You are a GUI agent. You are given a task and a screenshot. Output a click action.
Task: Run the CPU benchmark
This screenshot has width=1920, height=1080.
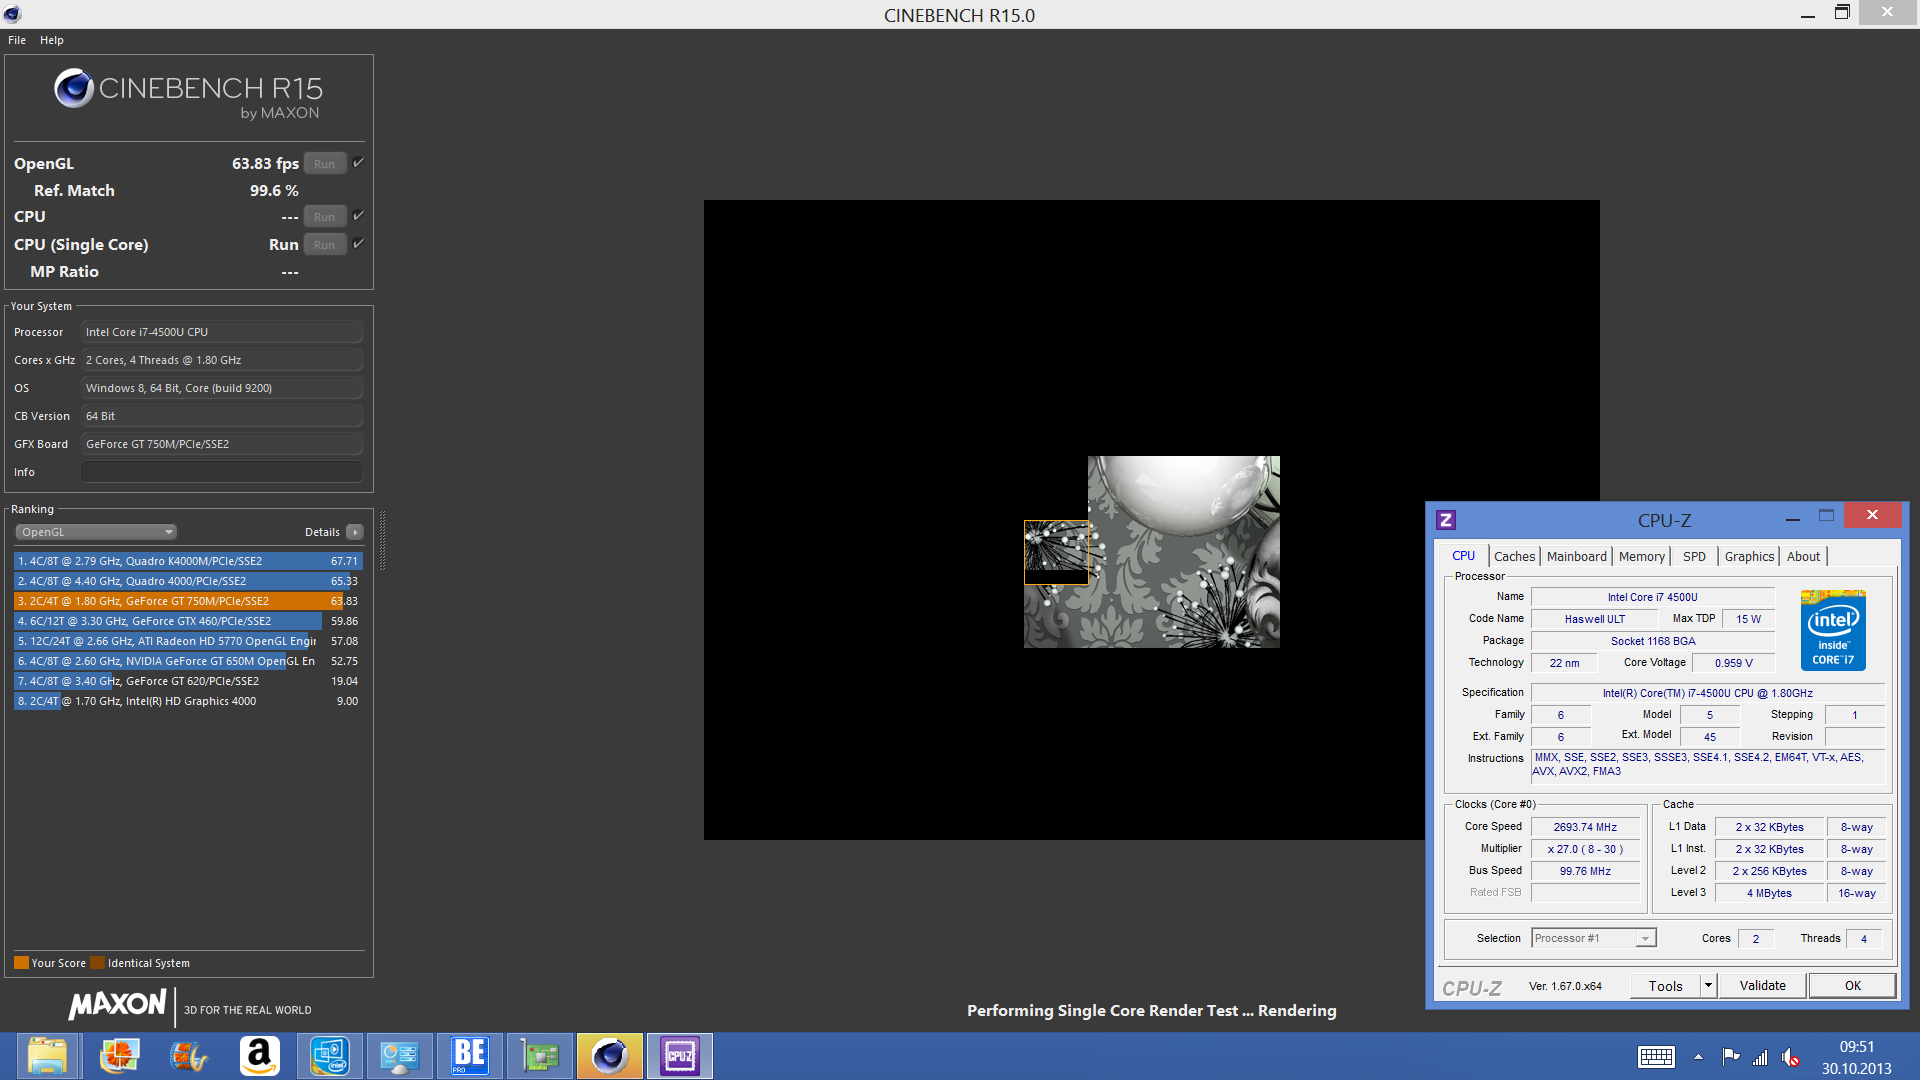325,217
